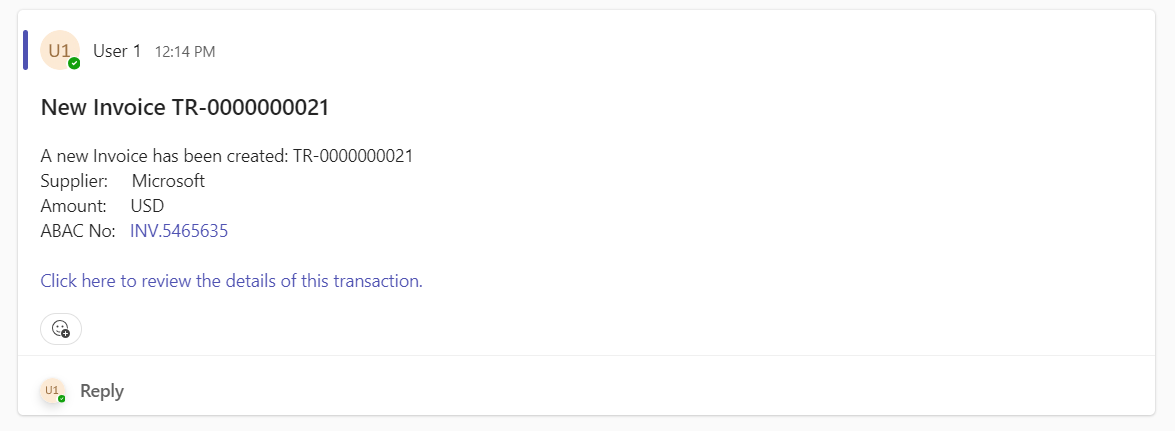The image size is (1175, 431).
Task: Click the User 1 sender name
Action: pos(117,51)
